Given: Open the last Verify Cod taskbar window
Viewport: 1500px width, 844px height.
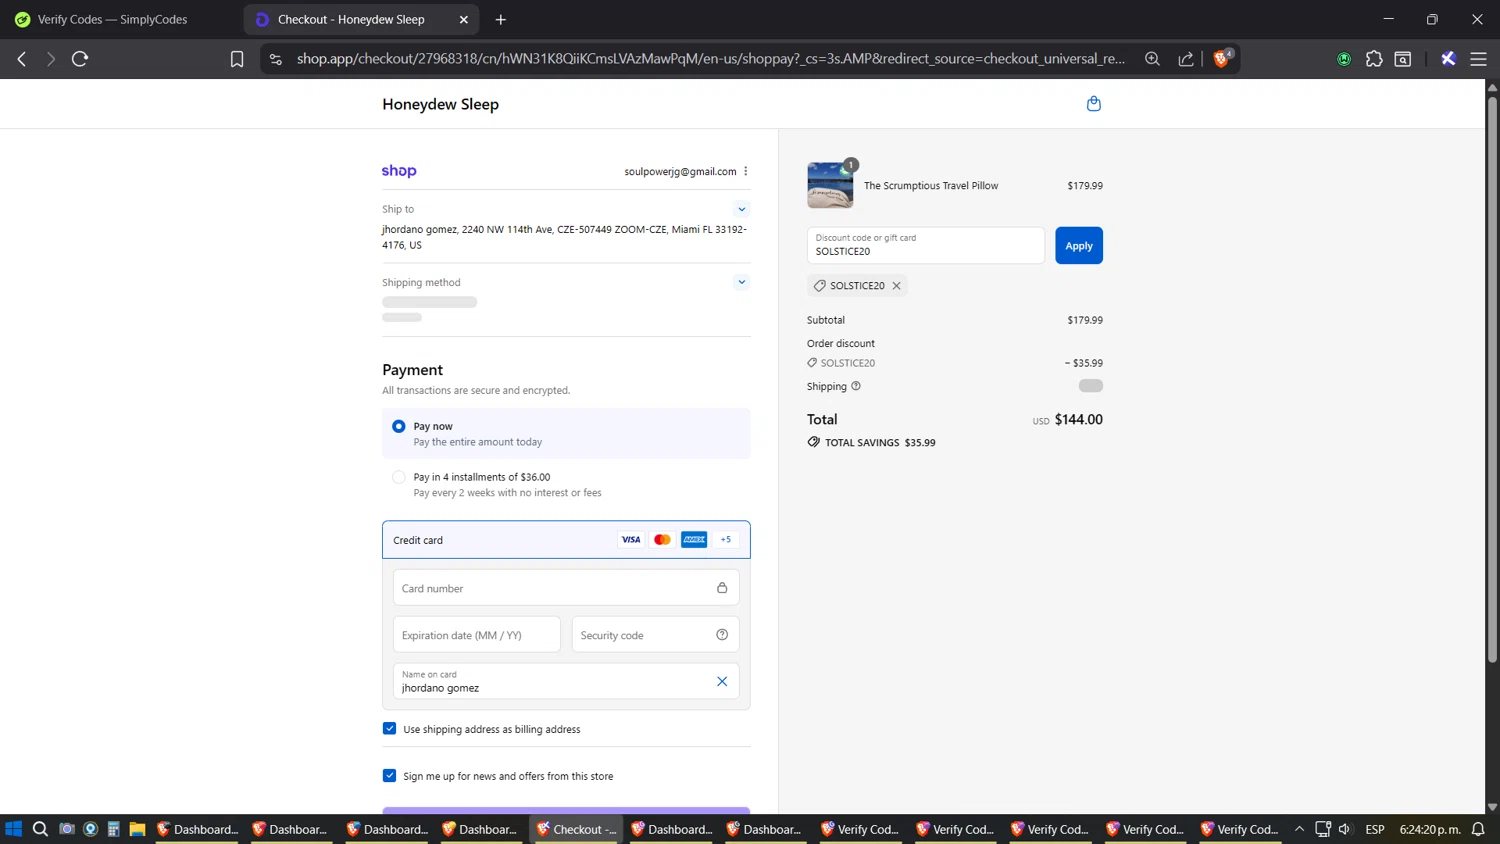Looking at the screenshot, I should tap(1239, 829).
